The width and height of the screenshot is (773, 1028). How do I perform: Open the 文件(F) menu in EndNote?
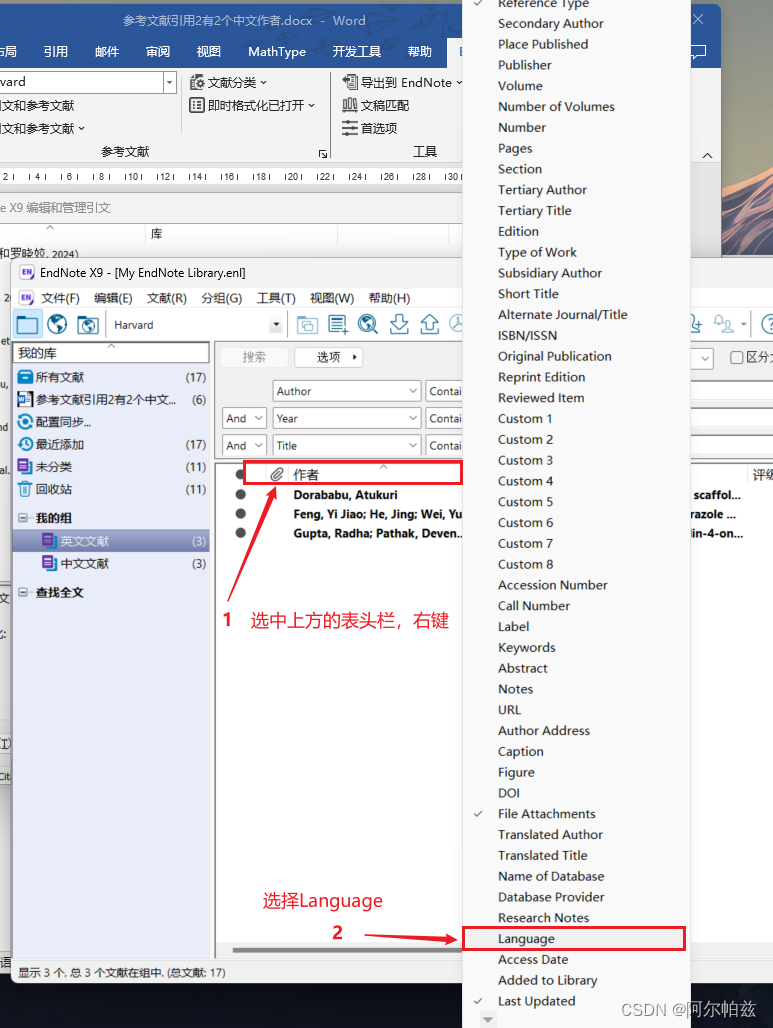pyautogui.click(x=60, y=298)
